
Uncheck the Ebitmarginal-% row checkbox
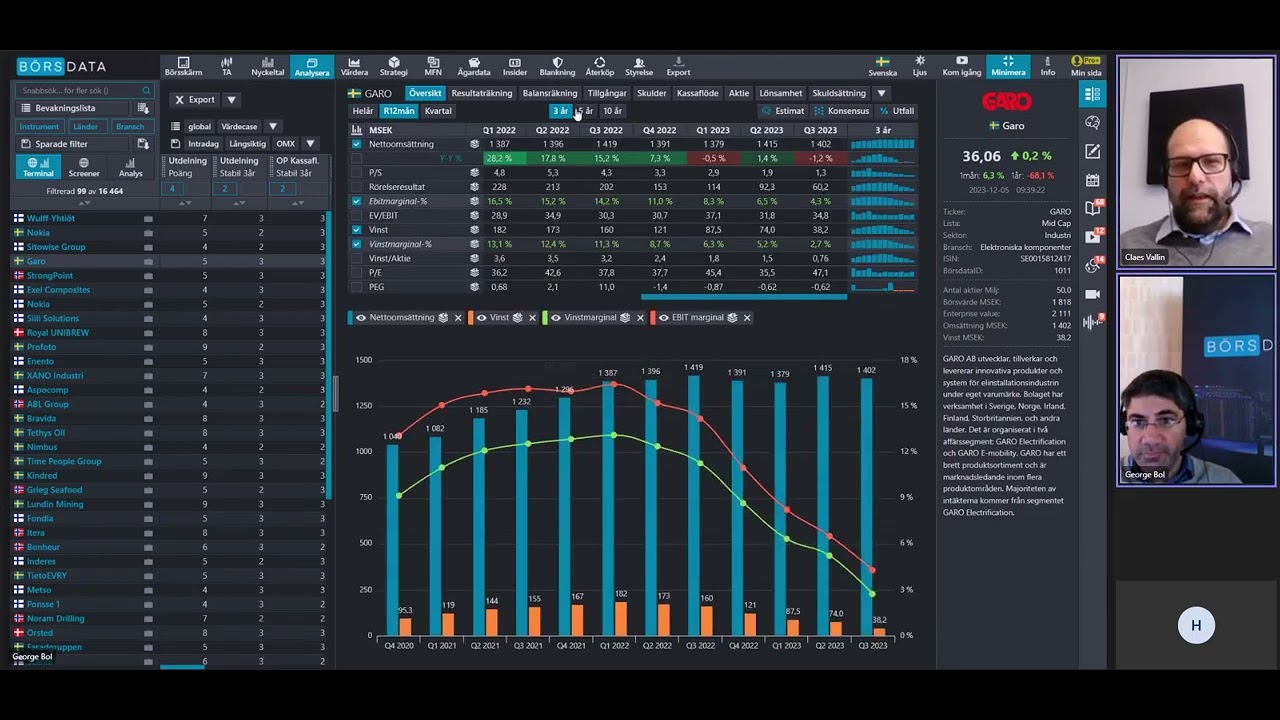356,201
